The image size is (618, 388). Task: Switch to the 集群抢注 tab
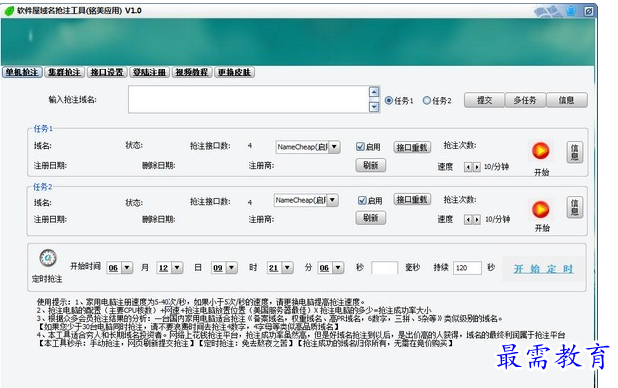point(65,73)
